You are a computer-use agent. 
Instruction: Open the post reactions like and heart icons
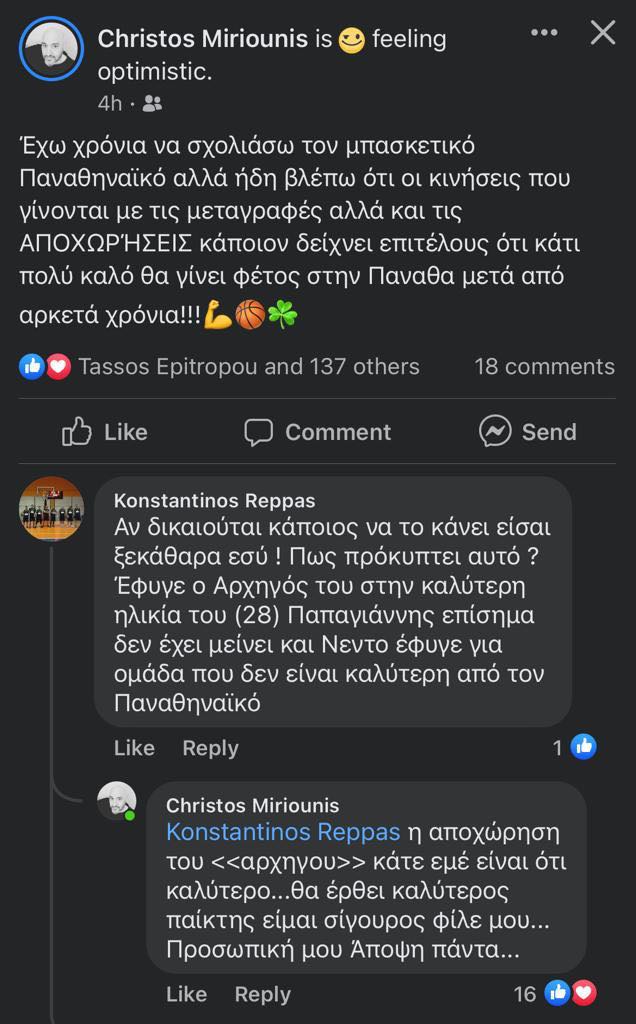coord(45,367)
